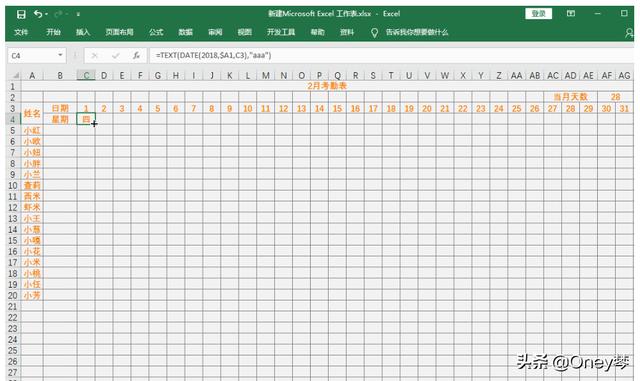This screenshot has width=640, height=381.
Task: Minimize the Excel window
Action: pyautogui.click(x=598, y=14)
